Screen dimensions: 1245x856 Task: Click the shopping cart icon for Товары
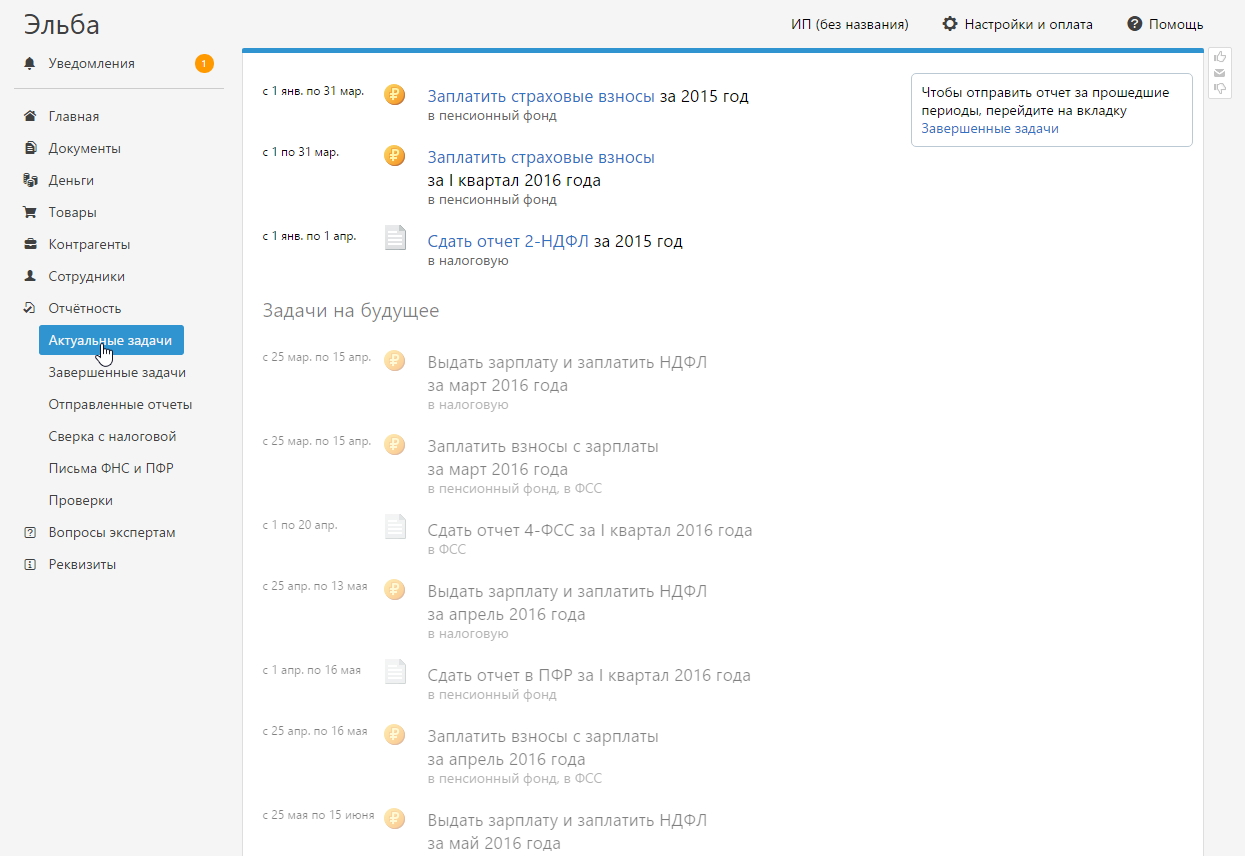click(29, 212)
